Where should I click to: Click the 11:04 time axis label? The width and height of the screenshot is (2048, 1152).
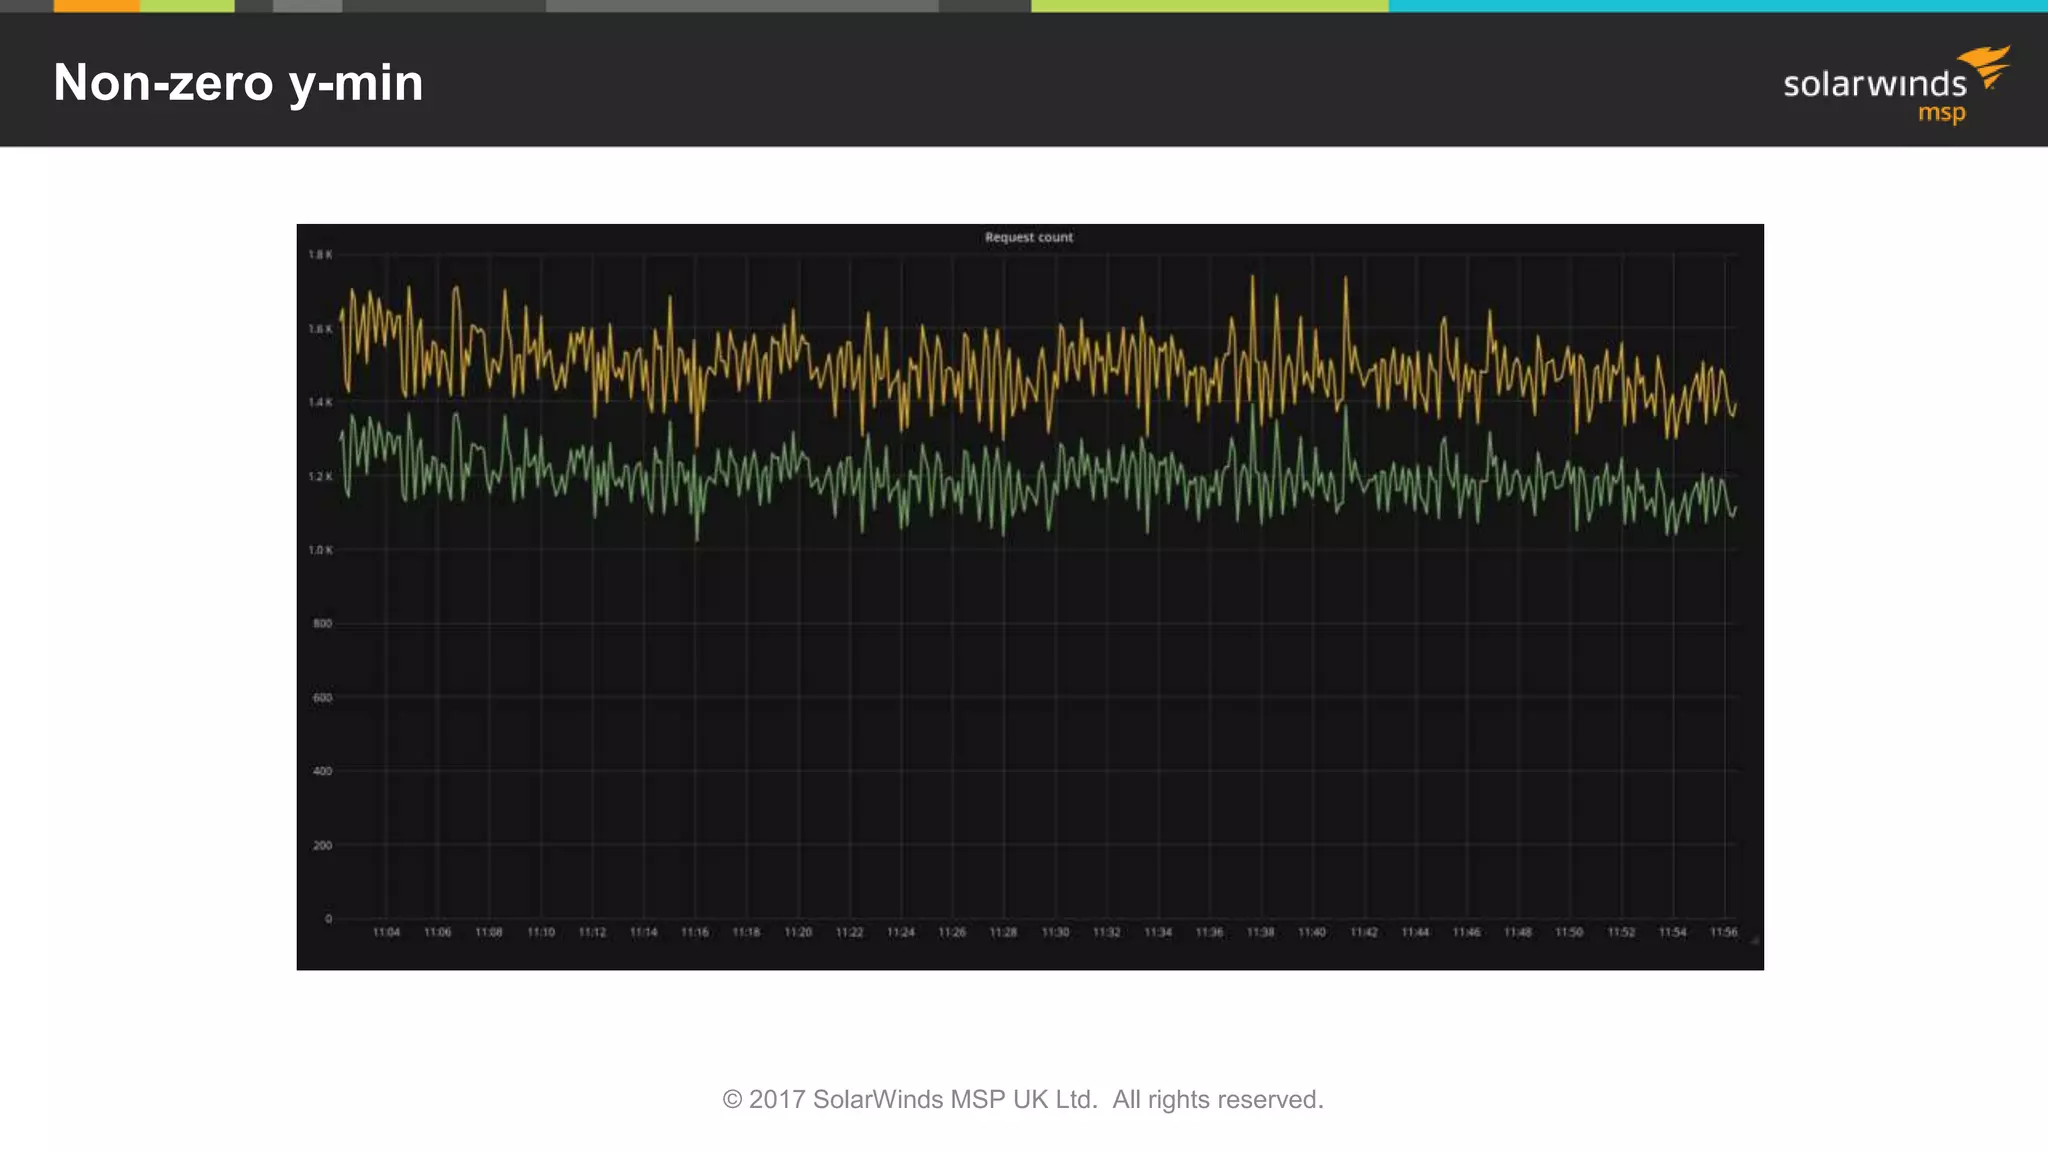tap(386, 932)
